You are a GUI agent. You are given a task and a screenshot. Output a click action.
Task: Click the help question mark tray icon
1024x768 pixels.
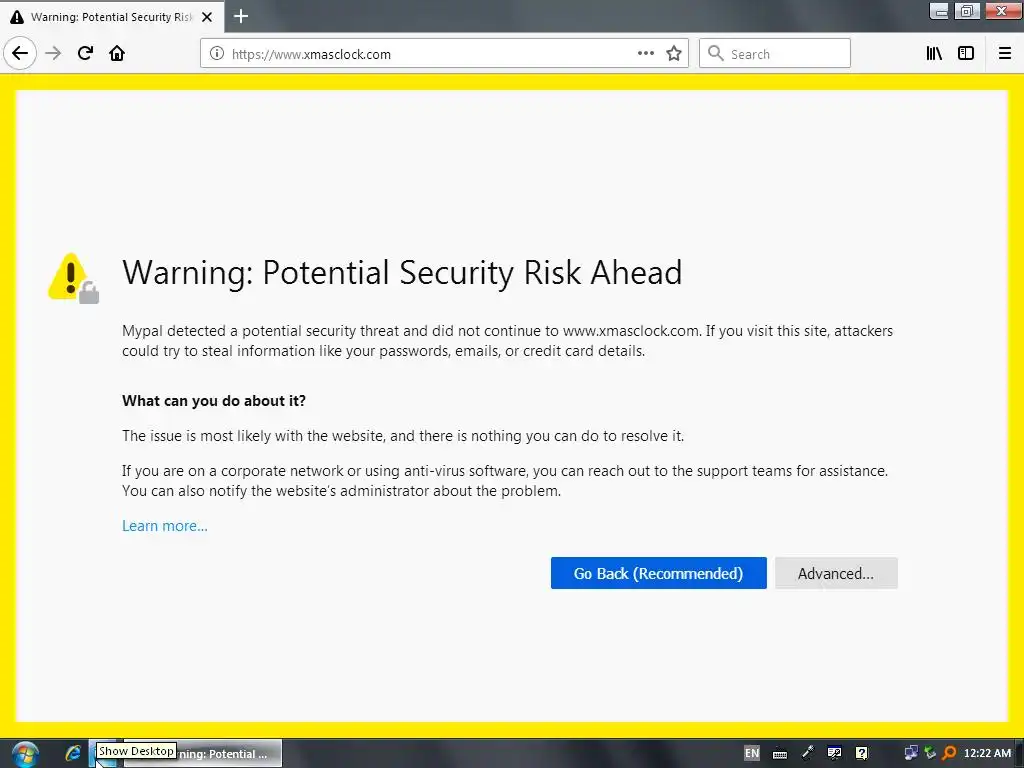862,753
